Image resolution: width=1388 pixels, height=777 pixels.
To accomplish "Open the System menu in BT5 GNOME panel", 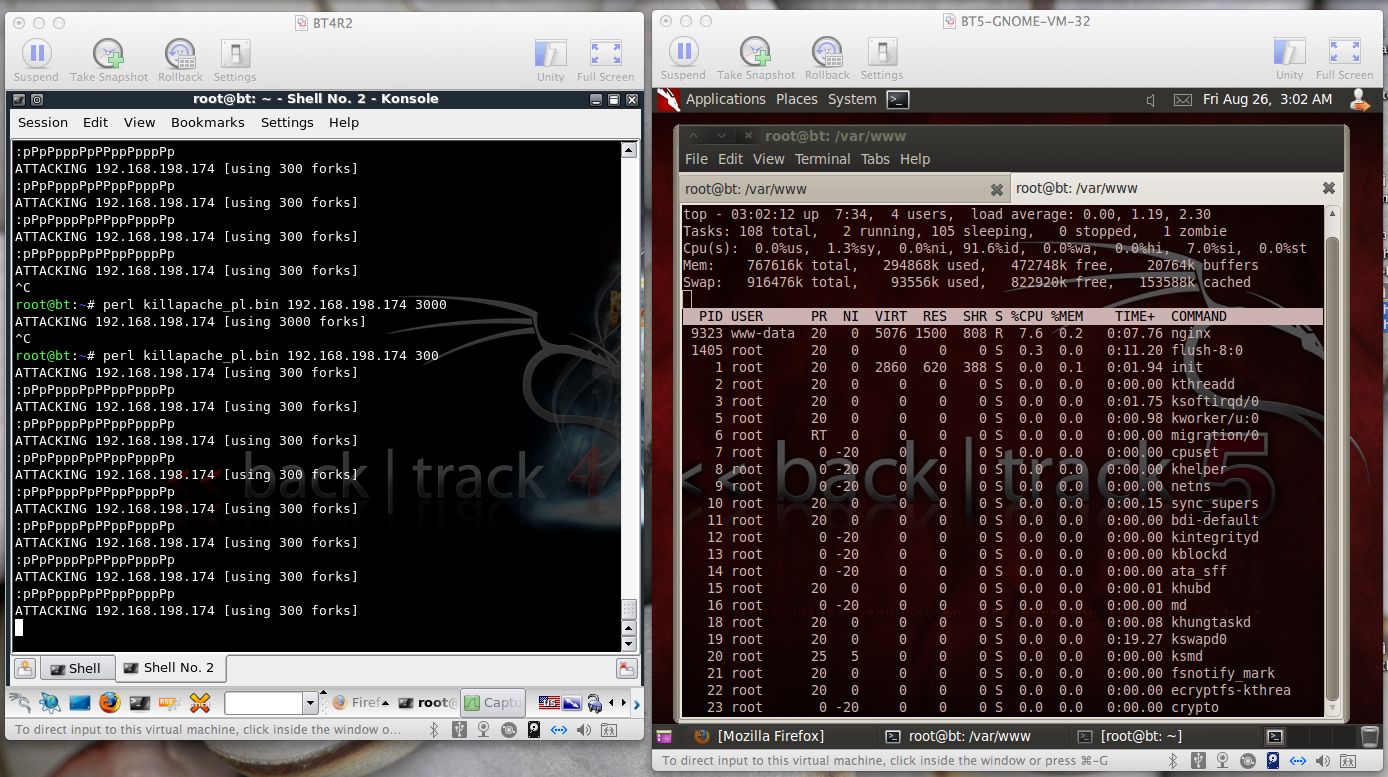I will click(x=852, y=99).
